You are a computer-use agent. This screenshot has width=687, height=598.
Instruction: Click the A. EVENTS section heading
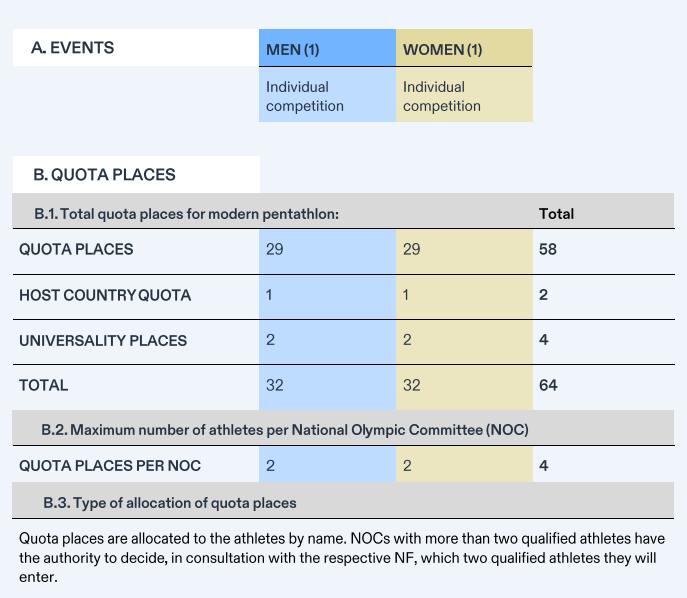click(x=73, y=47)
